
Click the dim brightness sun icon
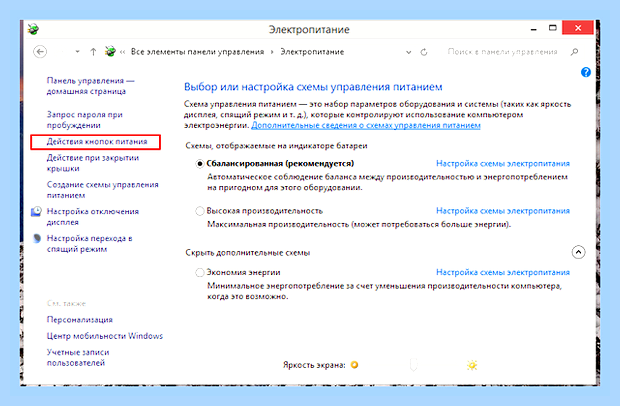(354, 364)
